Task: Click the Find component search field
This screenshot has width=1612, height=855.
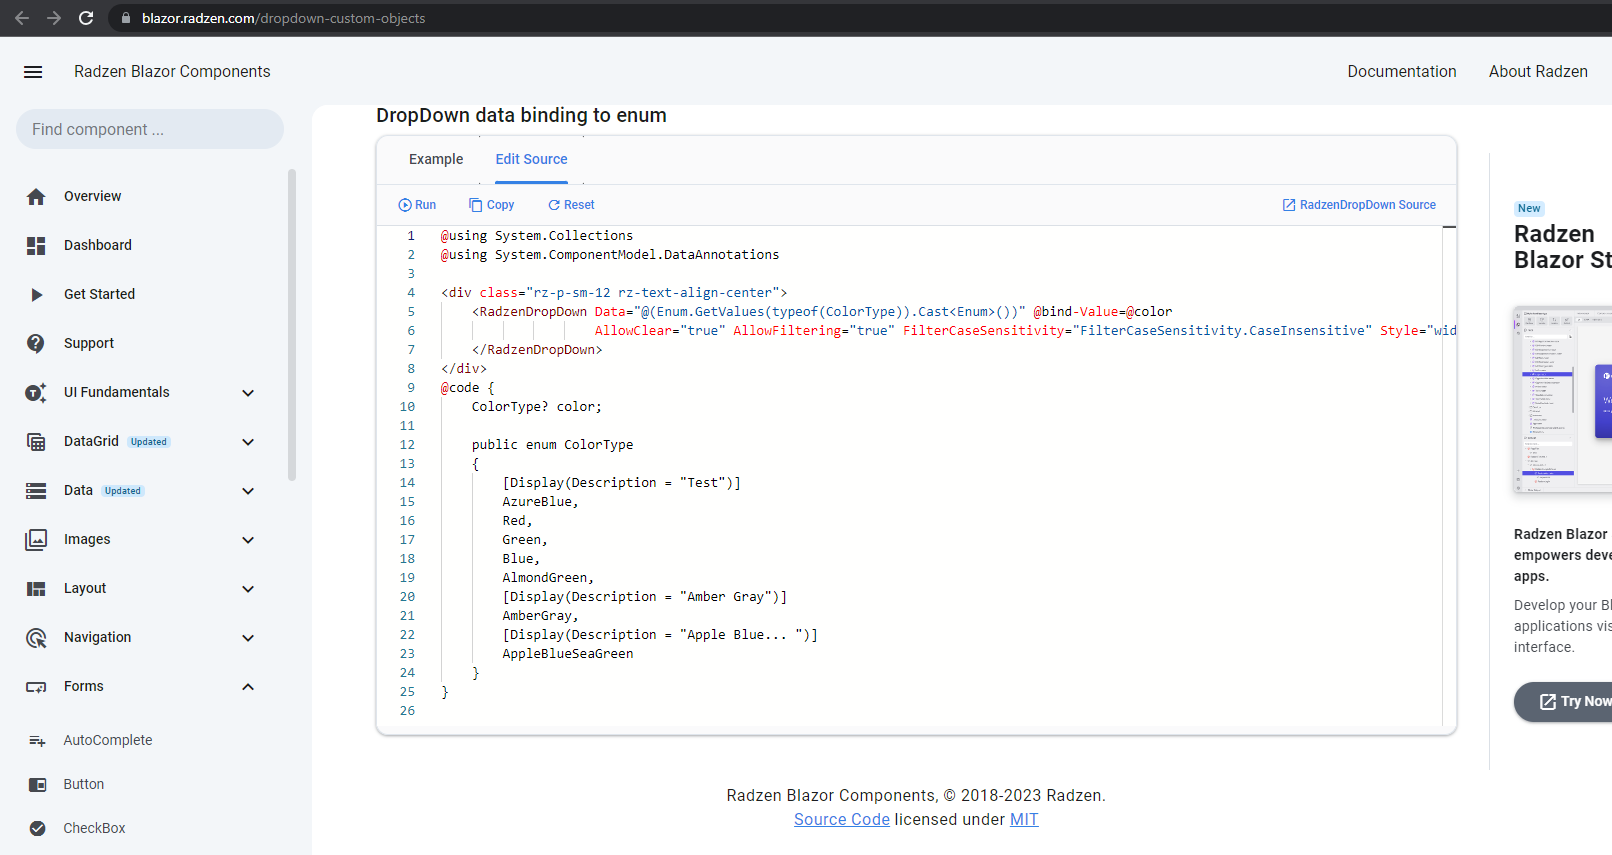Action: (150, 129)
